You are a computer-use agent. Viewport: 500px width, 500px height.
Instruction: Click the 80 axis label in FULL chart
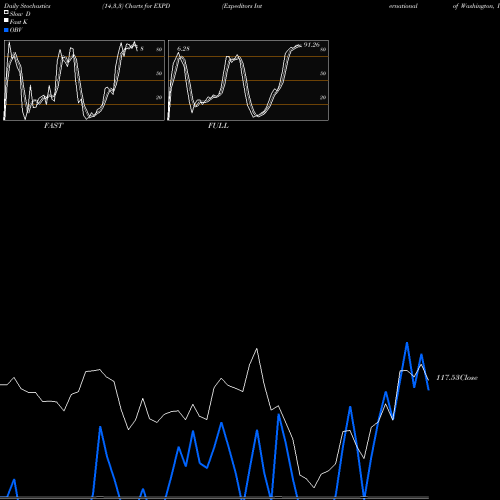coord(323,49)
